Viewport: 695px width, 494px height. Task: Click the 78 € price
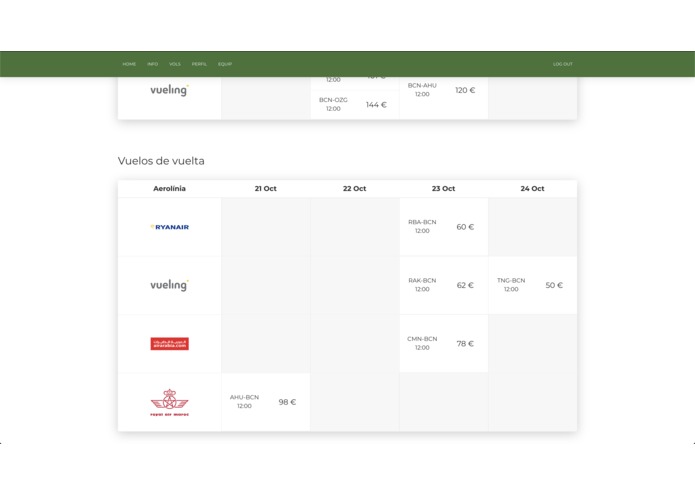(x=465, y=344)
